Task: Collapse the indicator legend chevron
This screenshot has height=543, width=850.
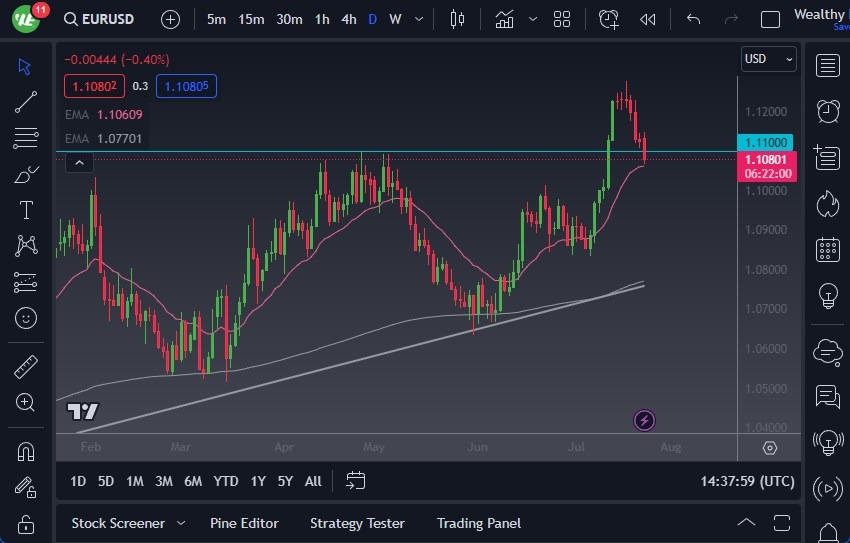Action: [x=79, y=162]
